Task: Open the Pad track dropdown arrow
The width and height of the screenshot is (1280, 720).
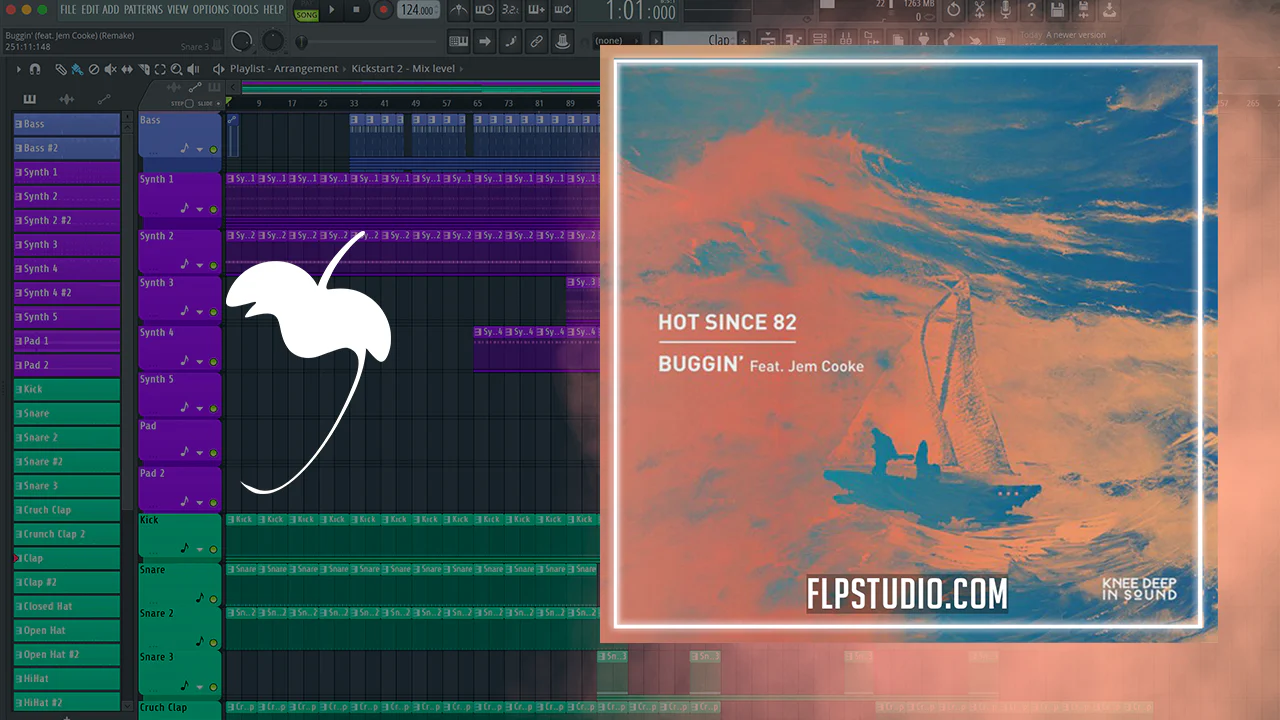Action: coord(200,454)
